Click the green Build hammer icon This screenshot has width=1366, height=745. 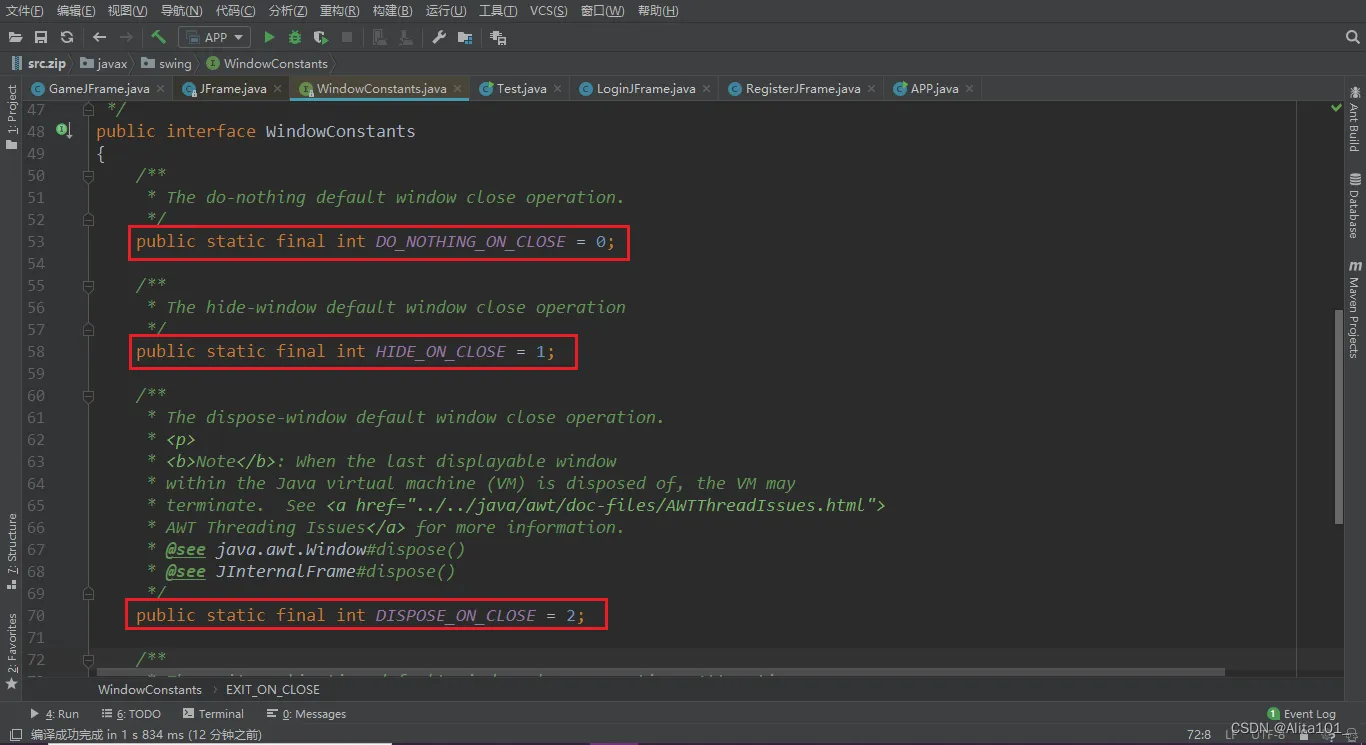[159, 37]
